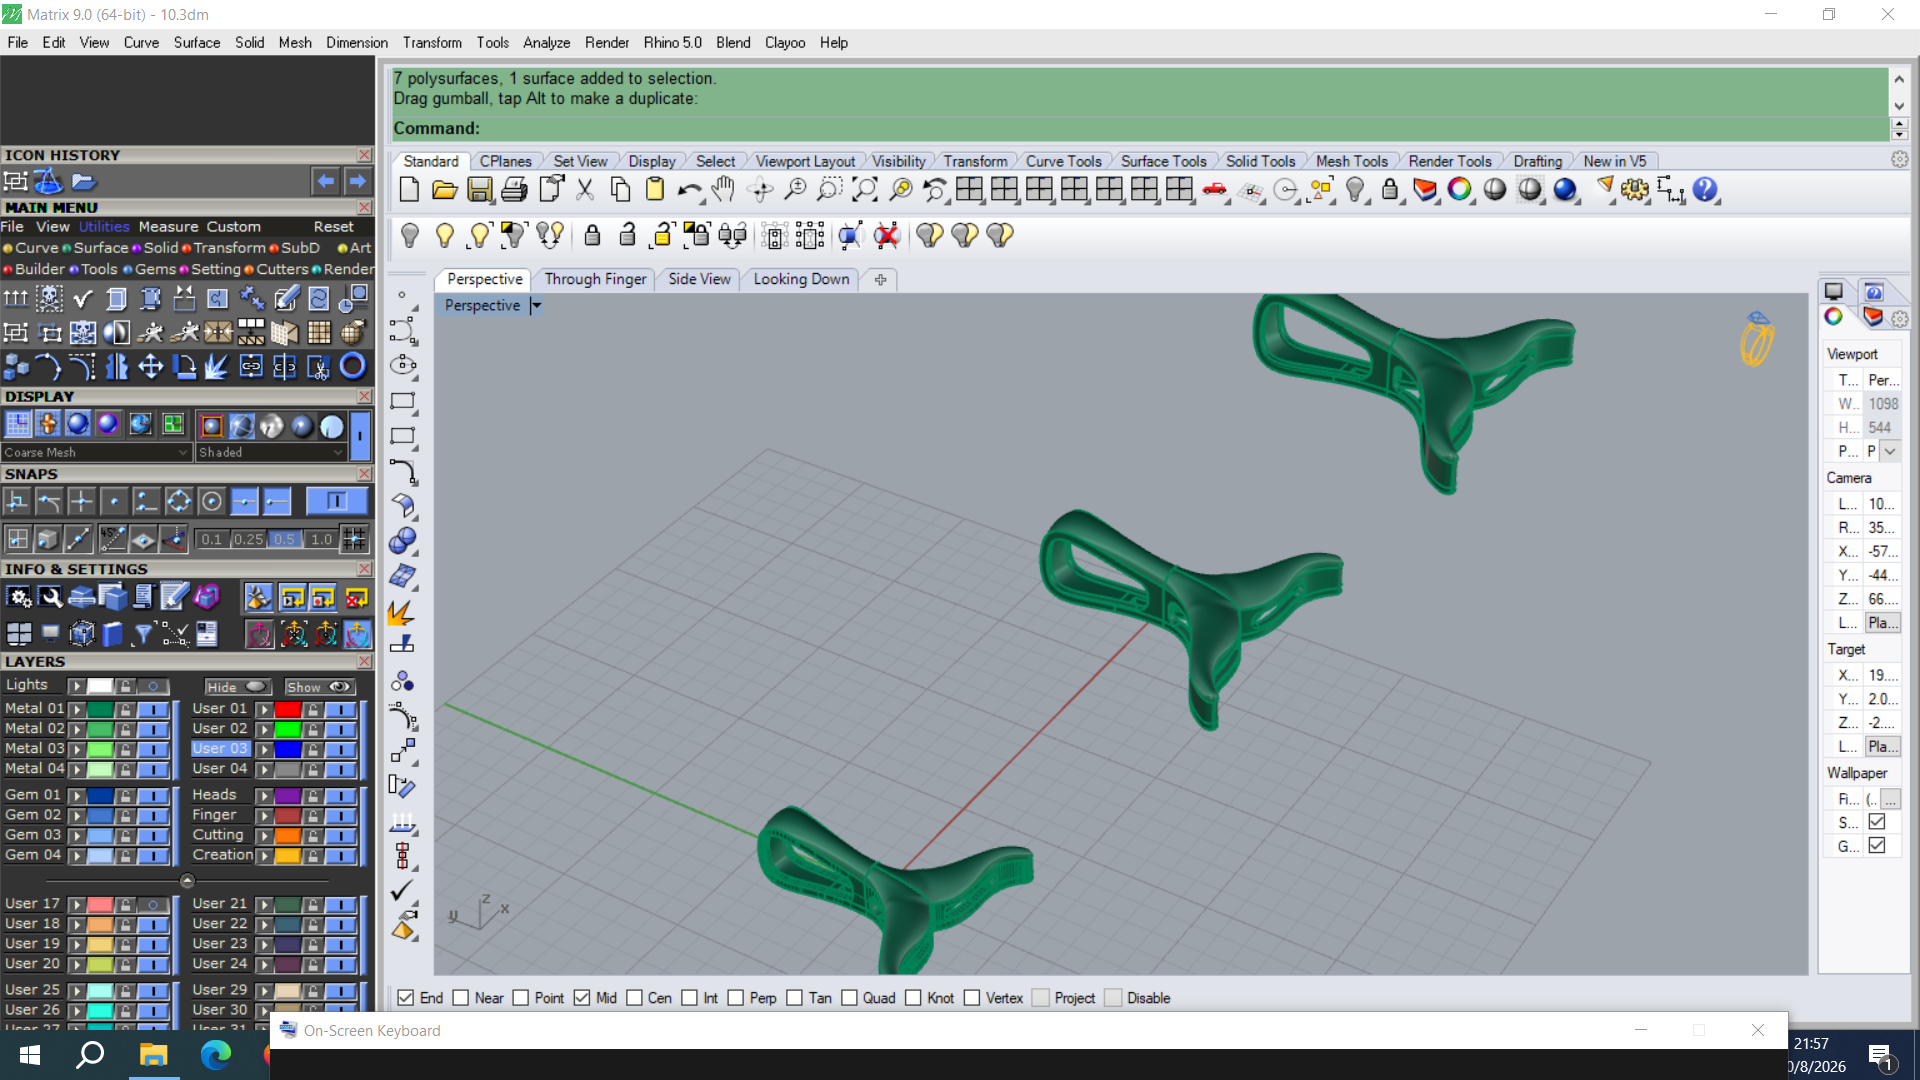This screenshot has height=1080, width=1920.
Task: Click the Undo arrow icon
Action: (689, 190)
